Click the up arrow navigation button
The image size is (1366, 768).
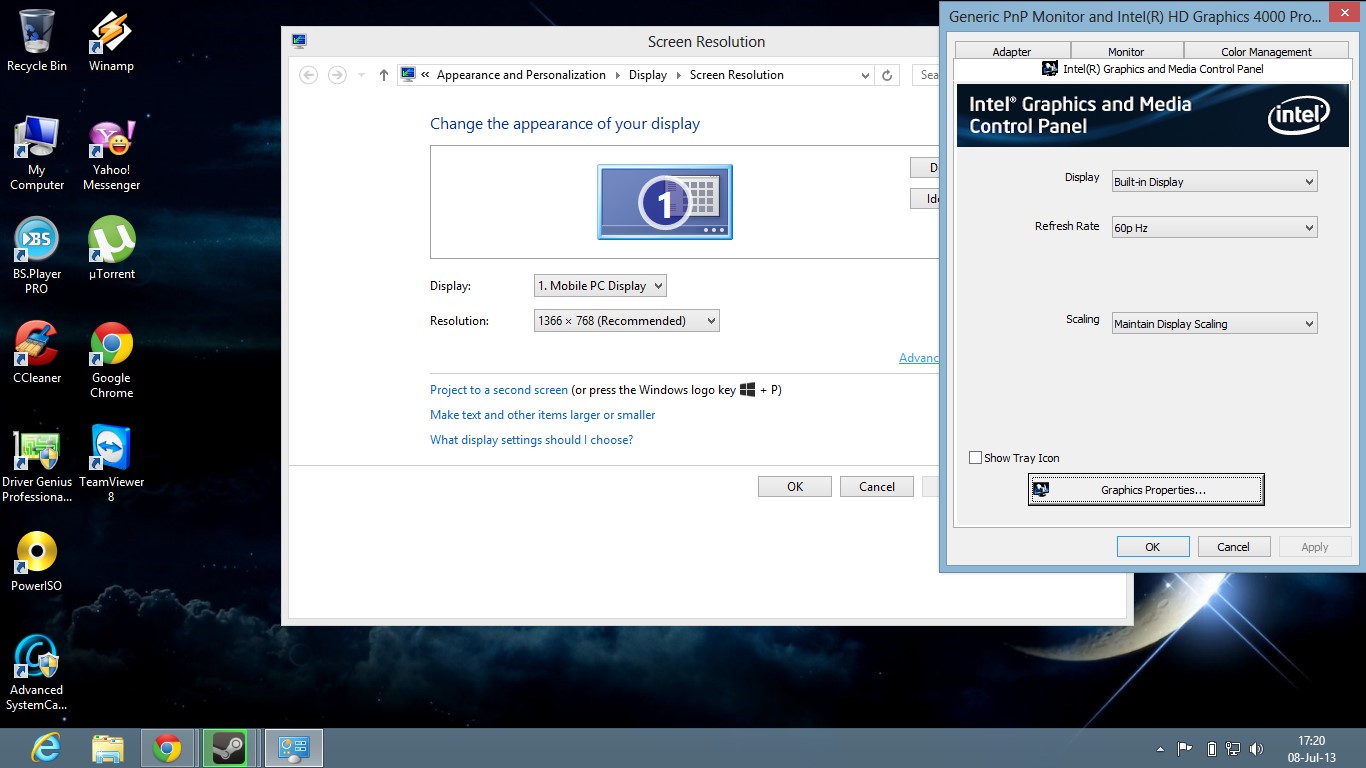(384, 75)
